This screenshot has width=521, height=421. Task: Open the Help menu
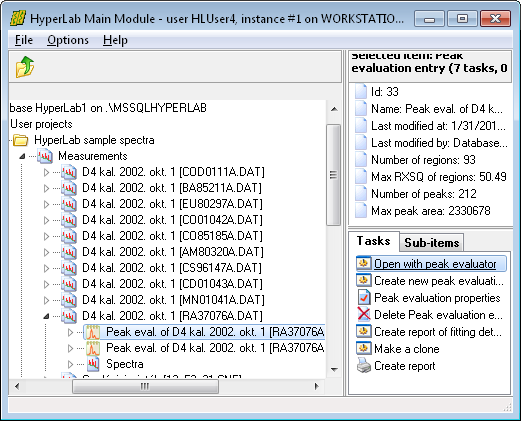click(x=115, y=40)
